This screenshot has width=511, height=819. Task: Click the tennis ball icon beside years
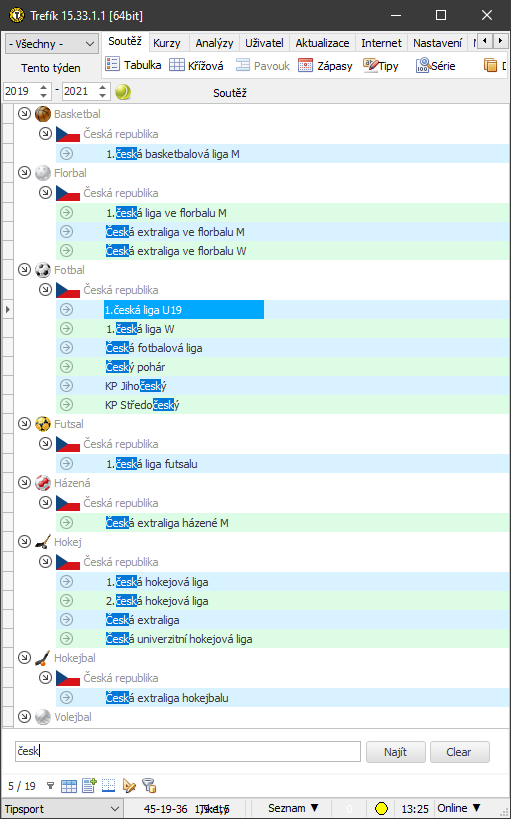[x=123, y=92]
